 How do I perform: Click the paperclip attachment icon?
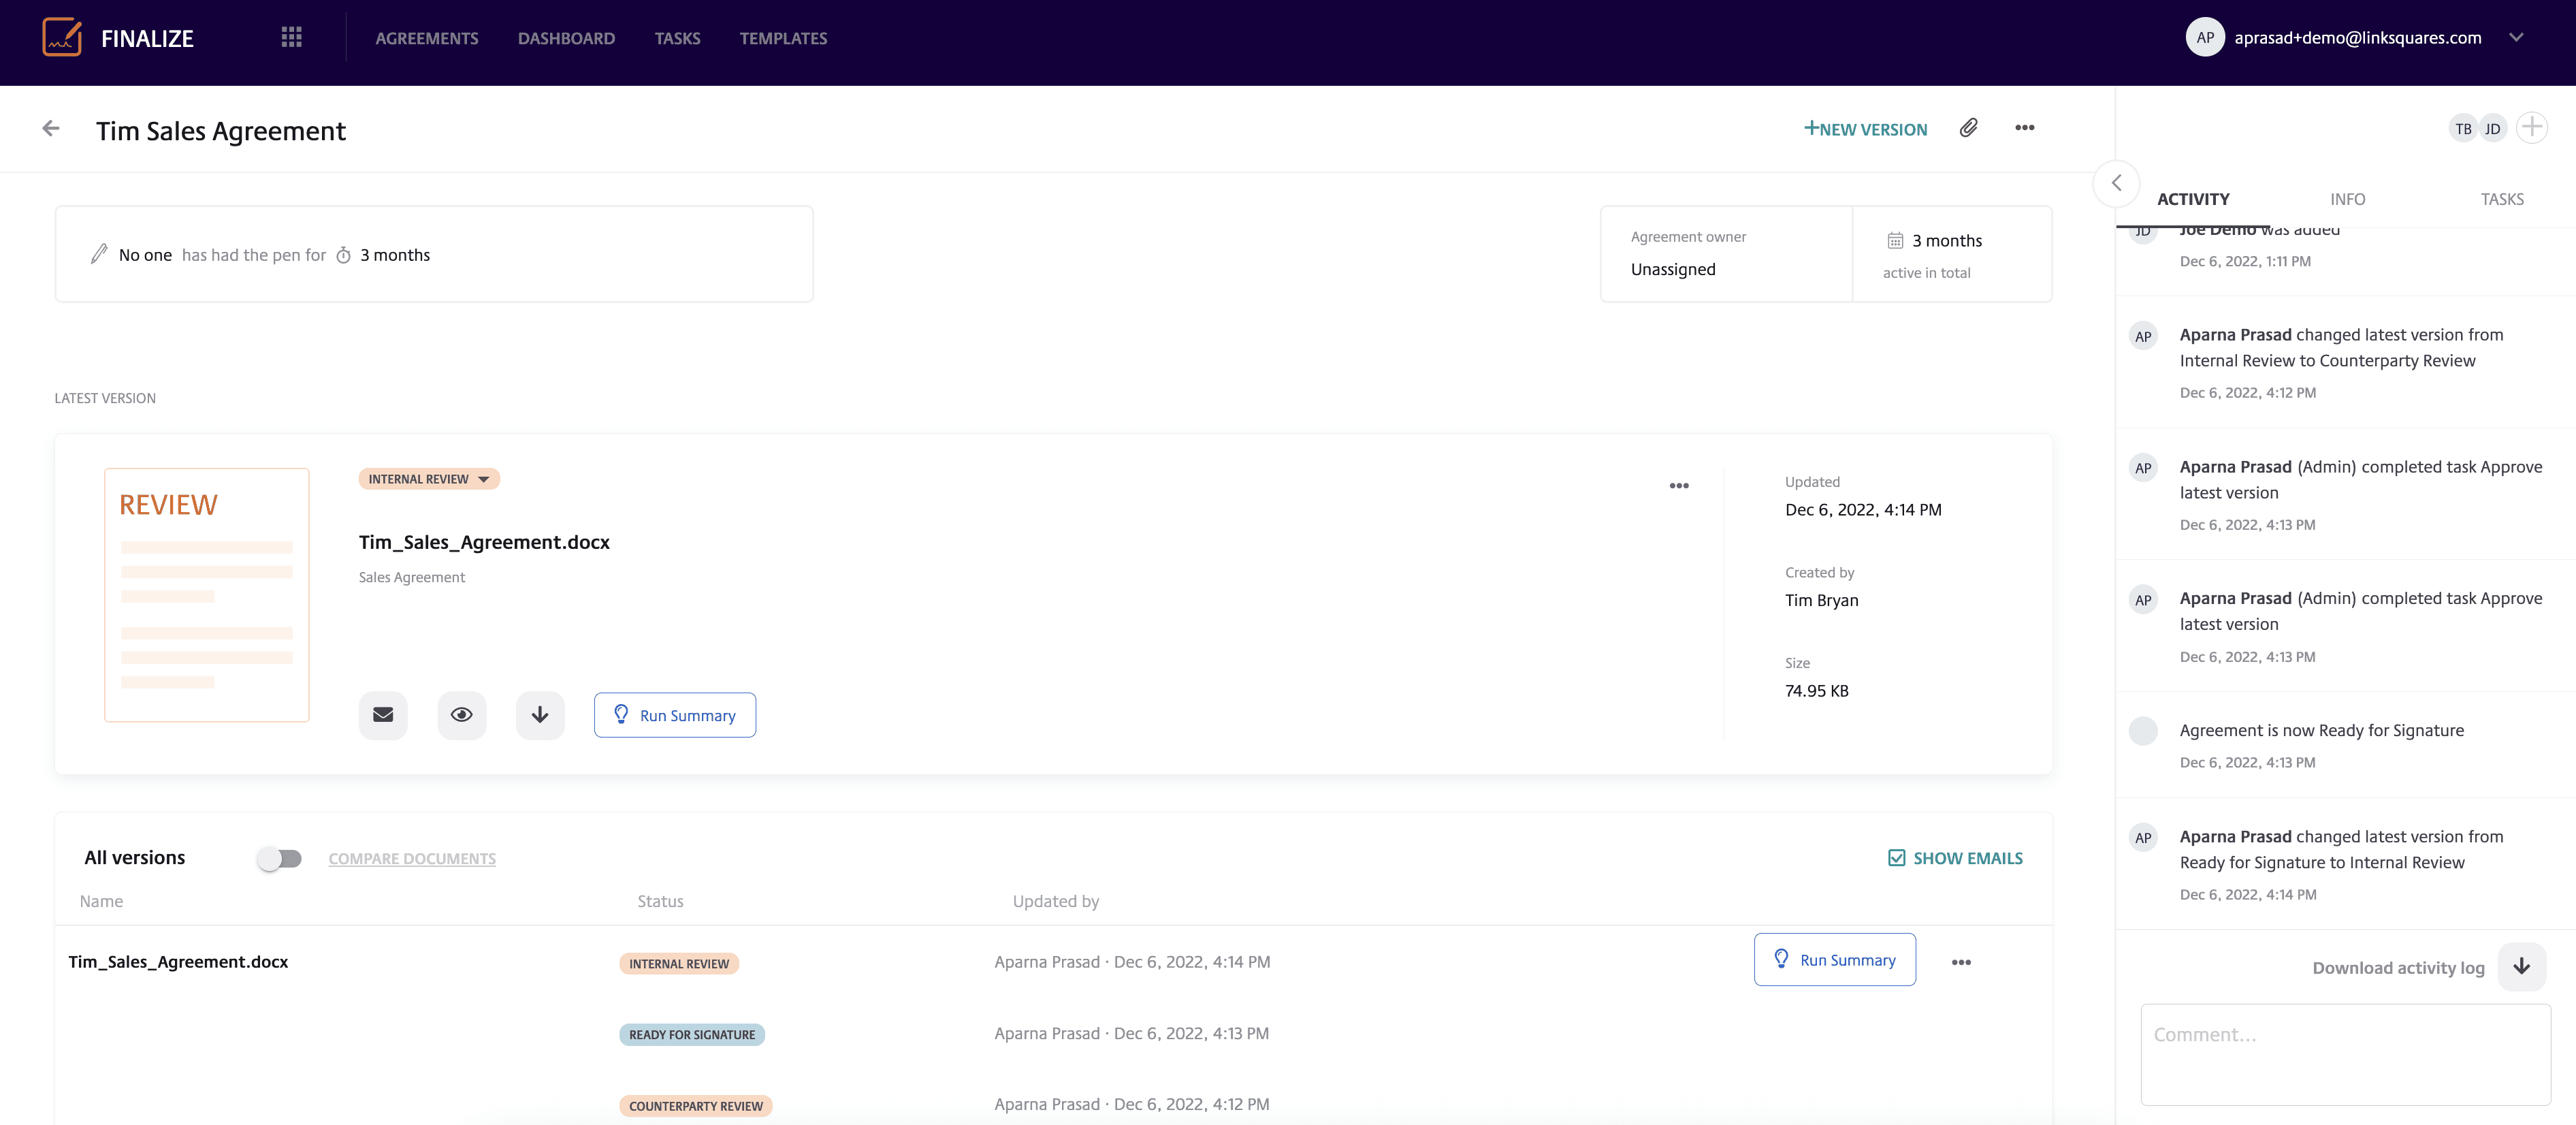(x=1968, y=128)
